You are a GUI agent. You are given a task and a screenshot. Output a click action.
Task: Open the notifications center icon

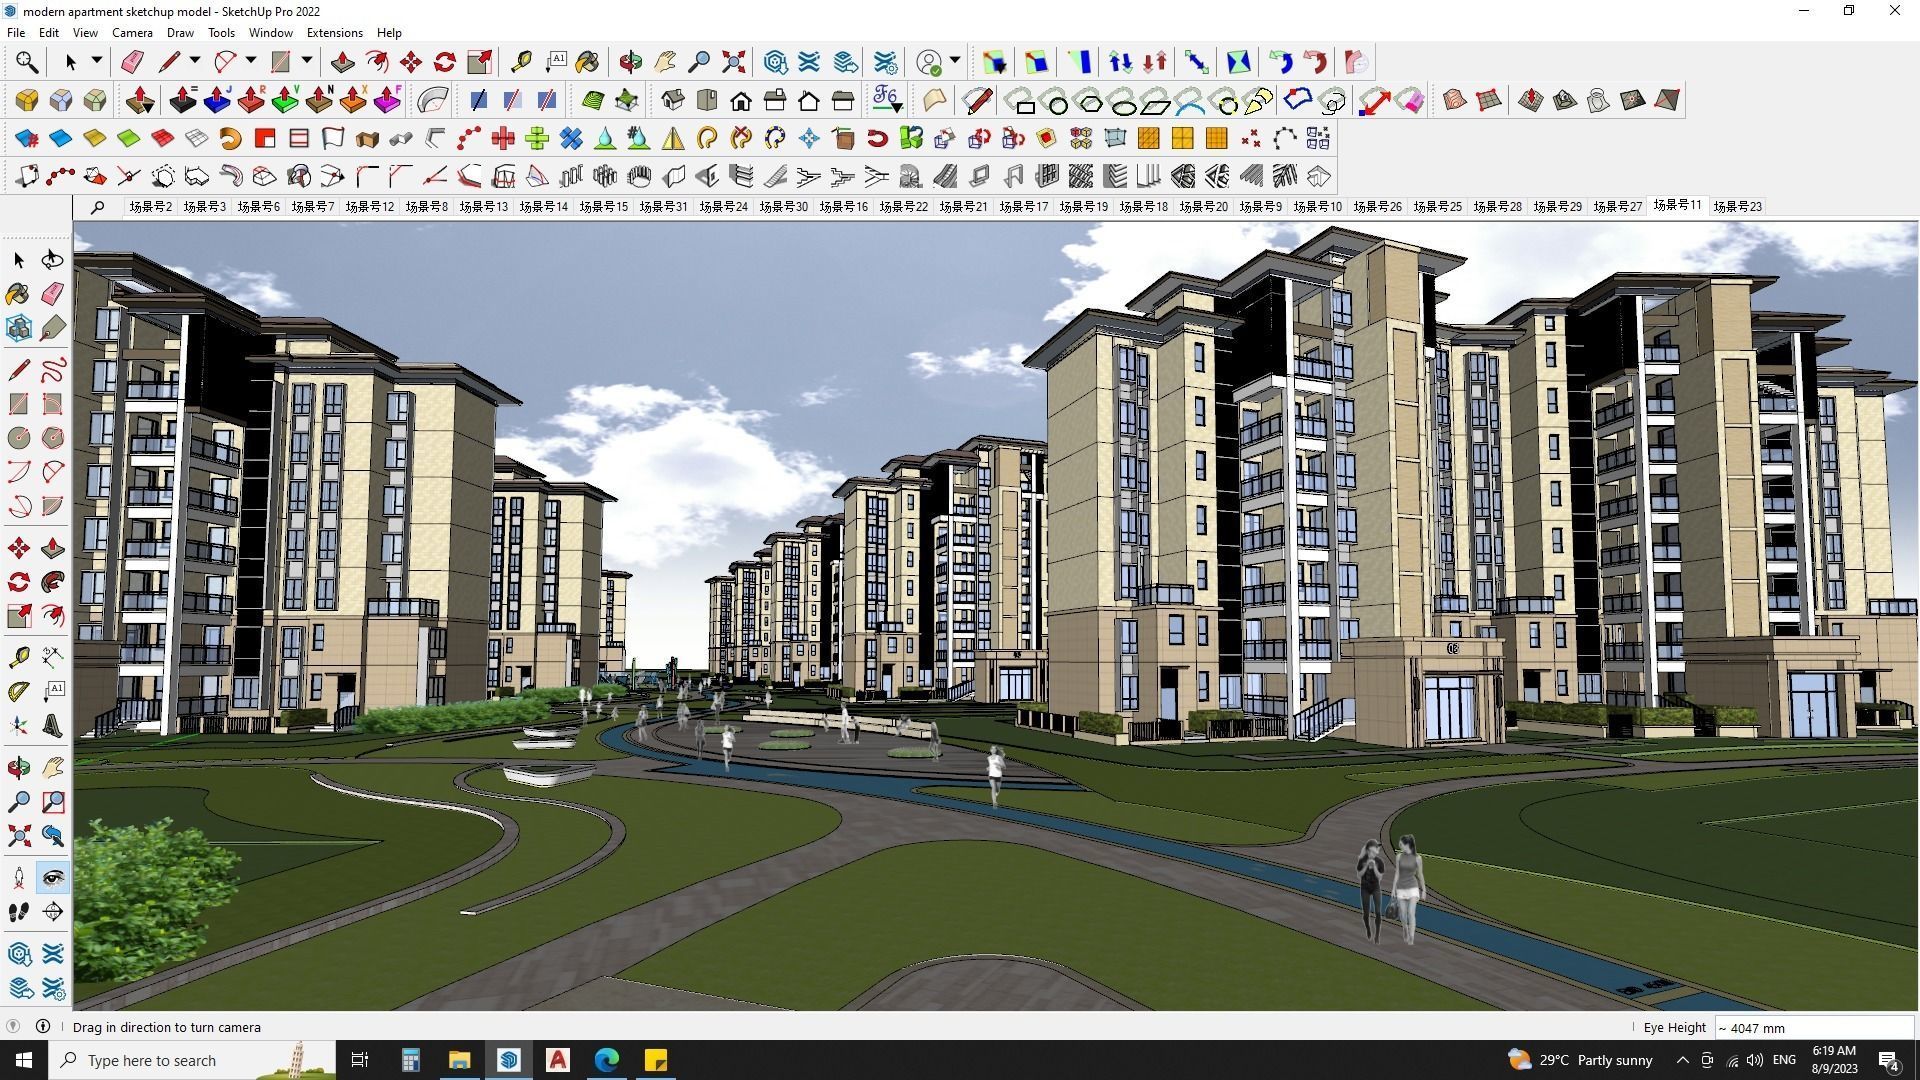pyautogui.click(x=1889, y=1060)
